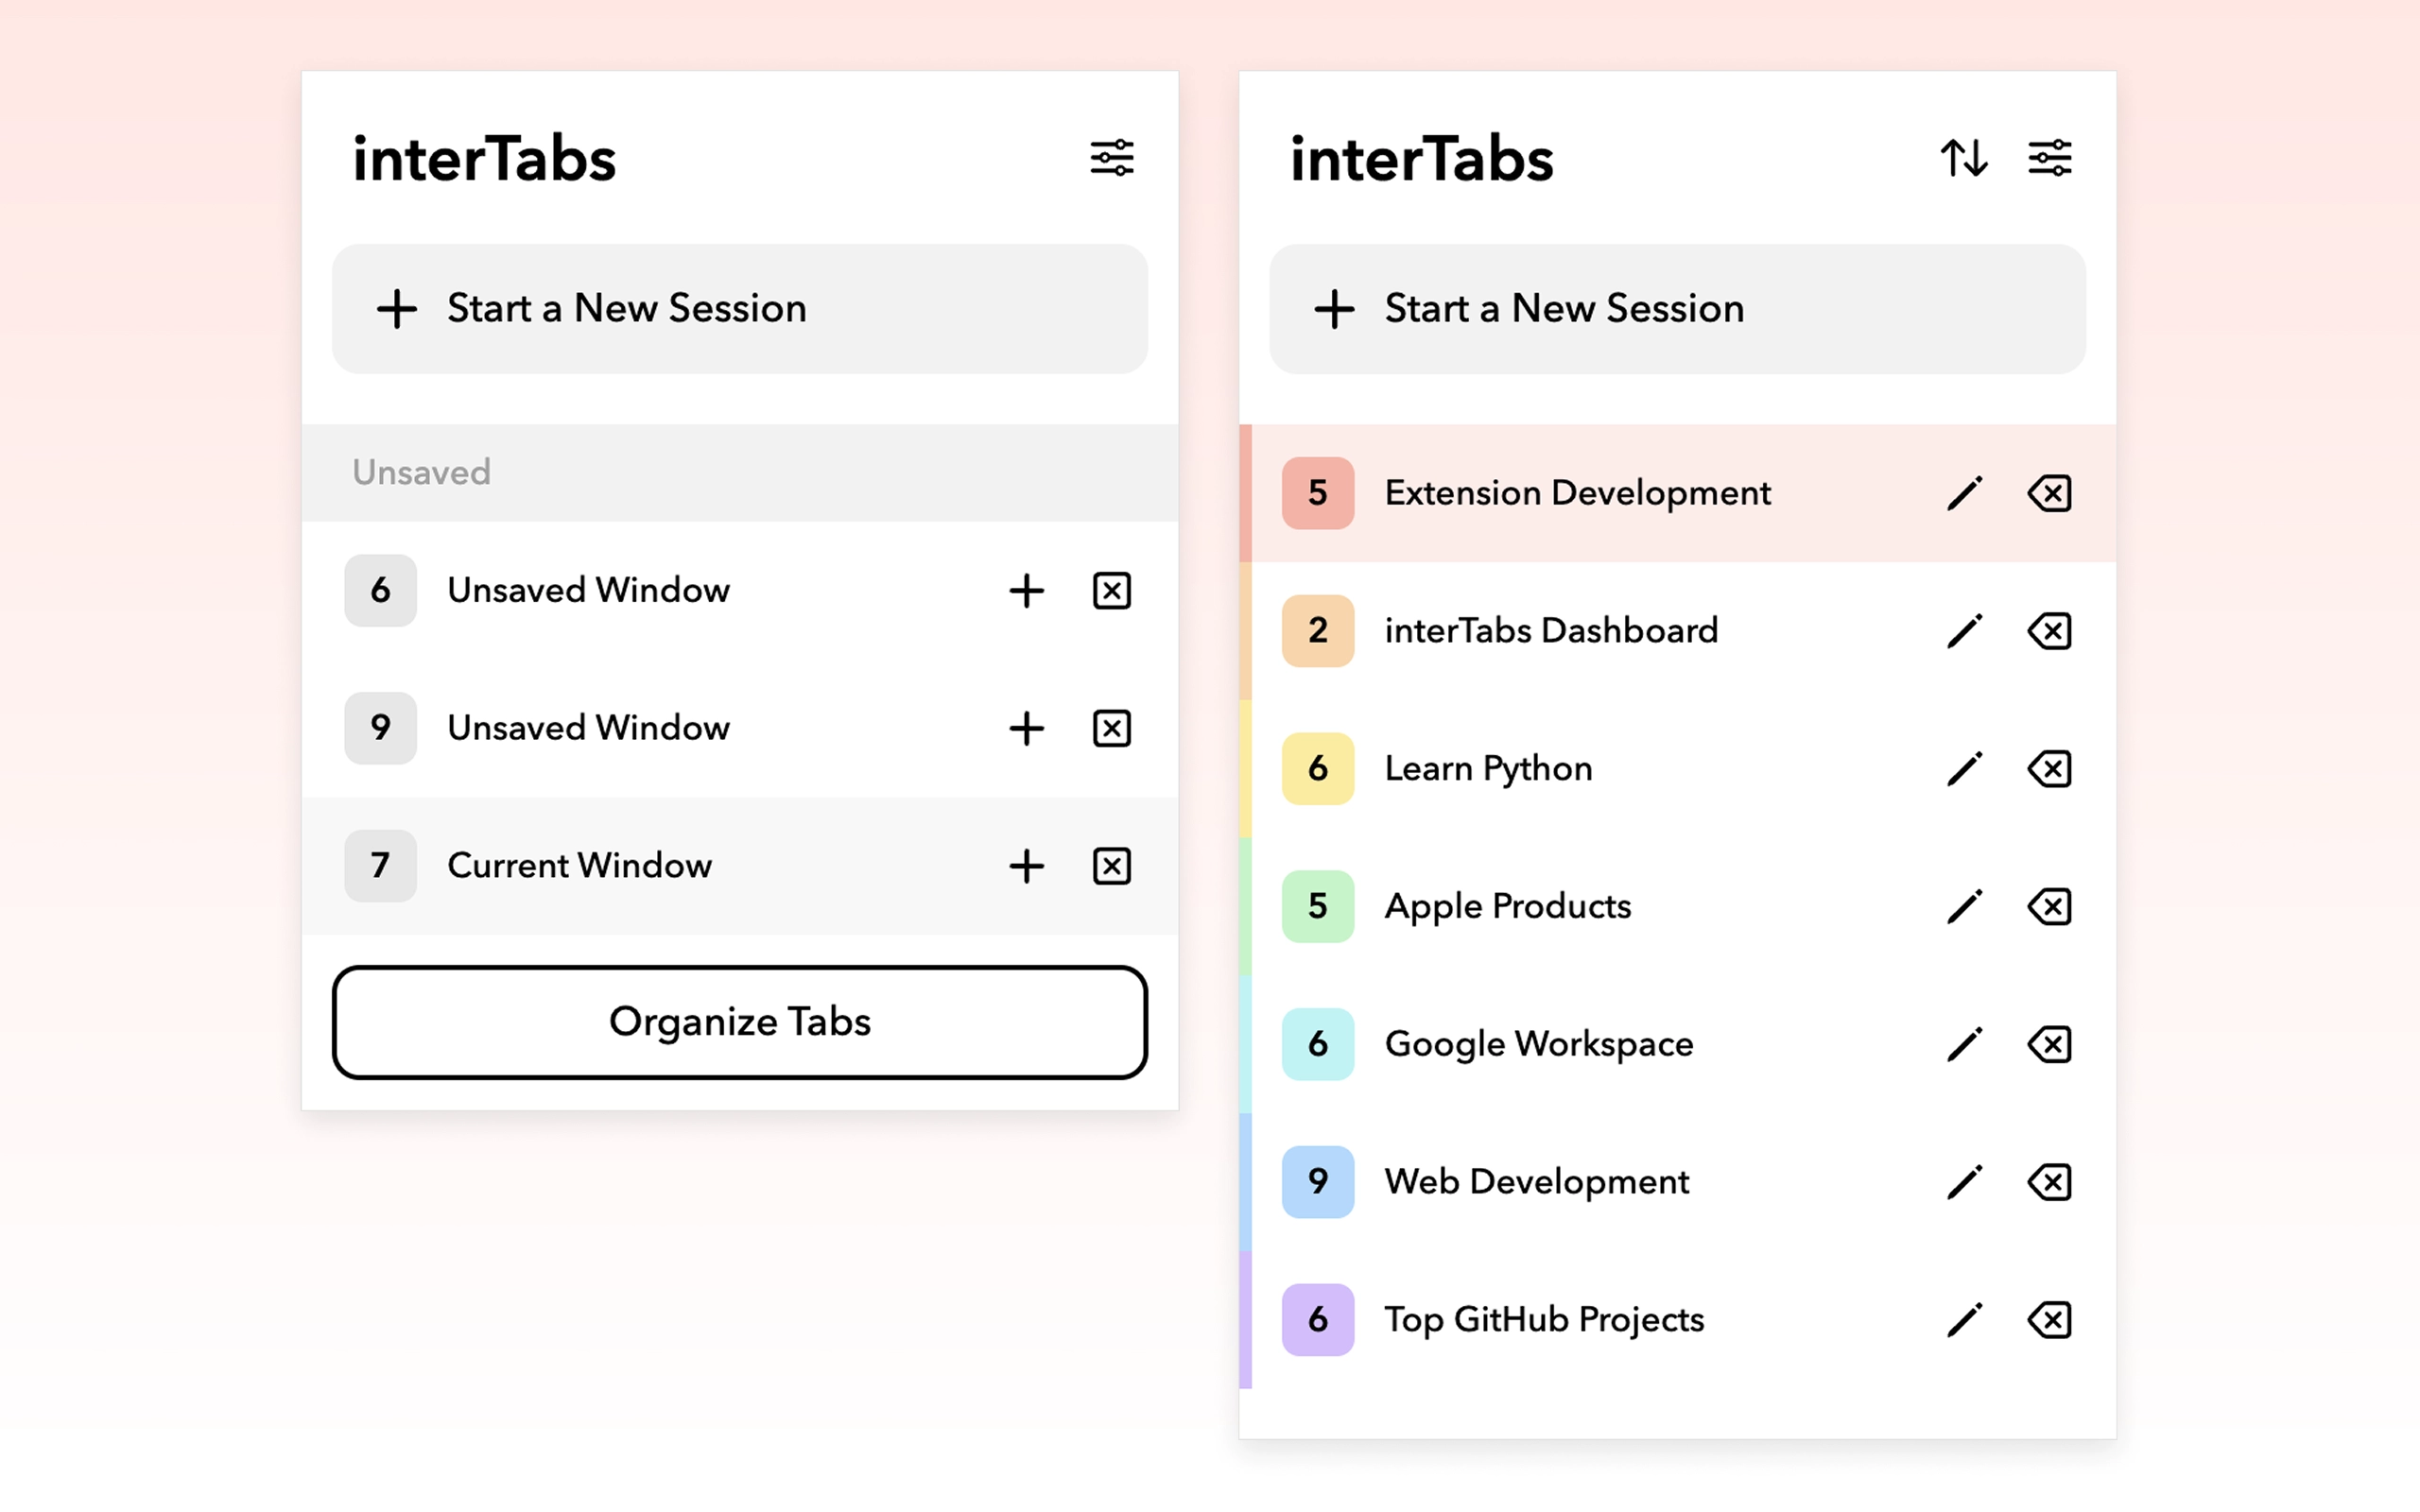Rename the Learn Python session
The image size is (2420, 1512).
[x=1964, y=769]
